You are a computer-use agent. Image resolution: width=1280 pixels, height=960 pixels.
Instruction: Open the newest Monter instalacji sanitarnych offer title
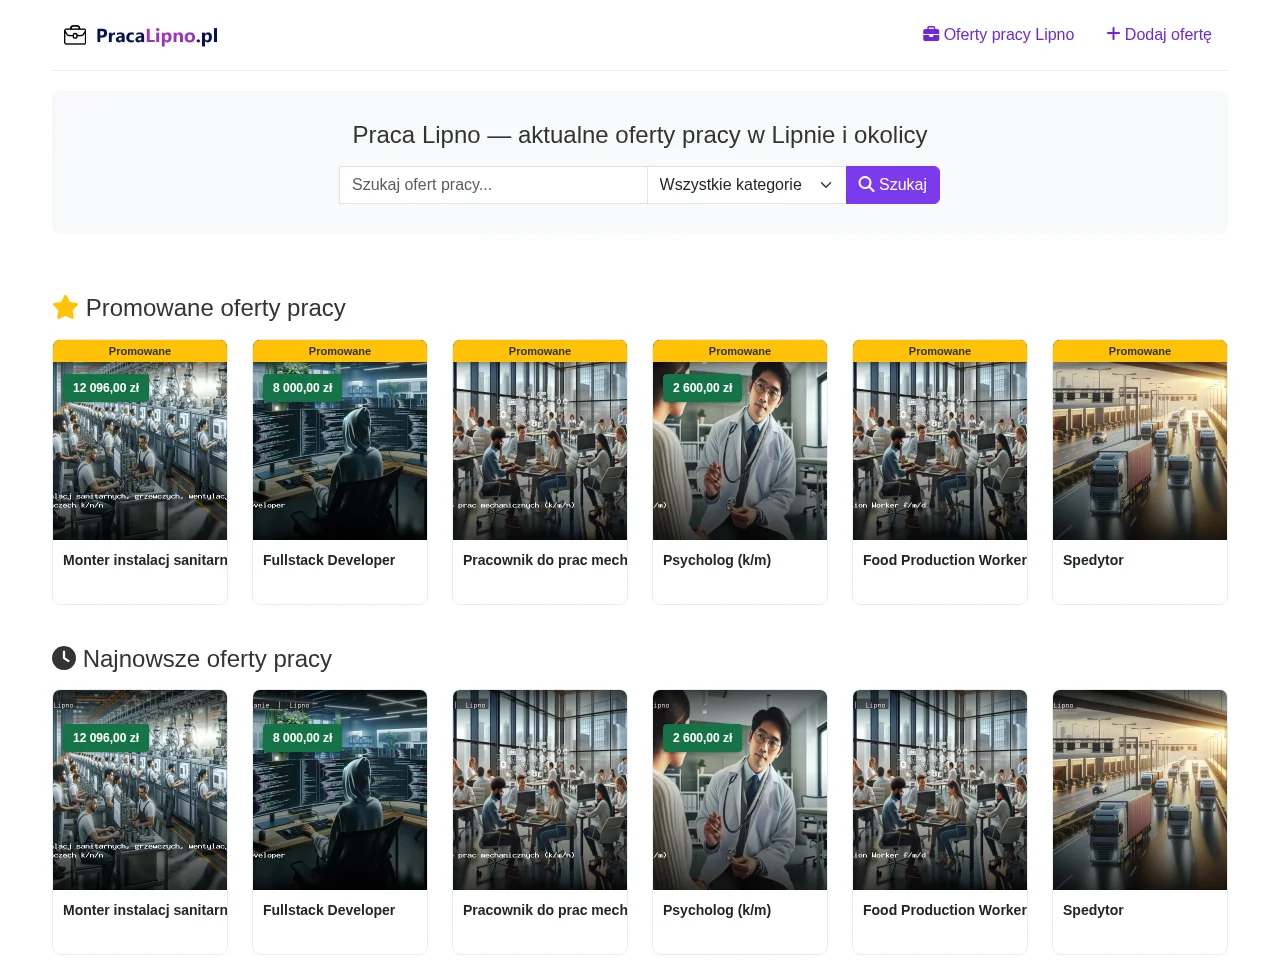(145, 910)
